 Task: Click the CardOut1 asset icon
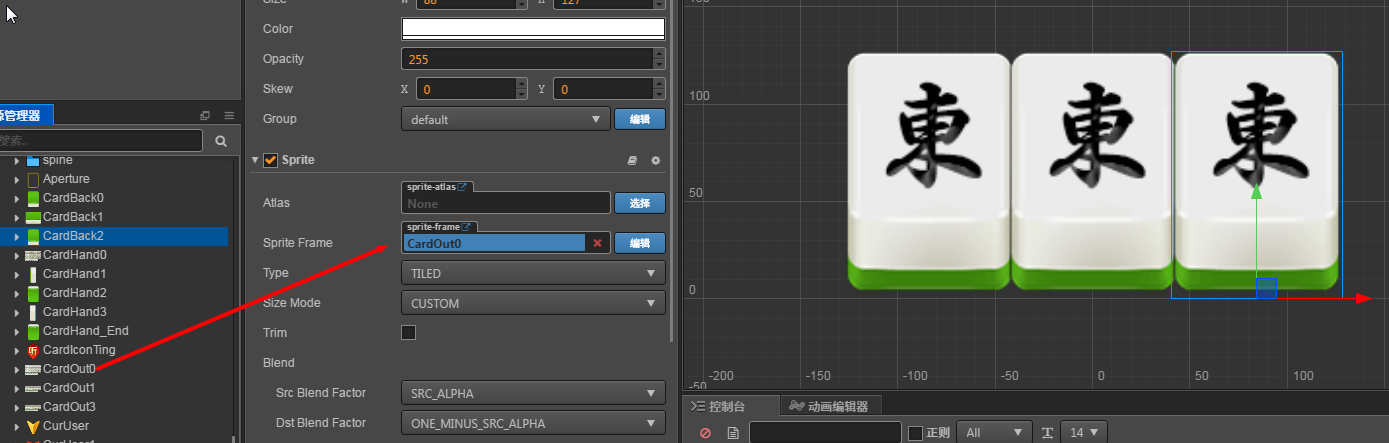[x=33, y=388]
